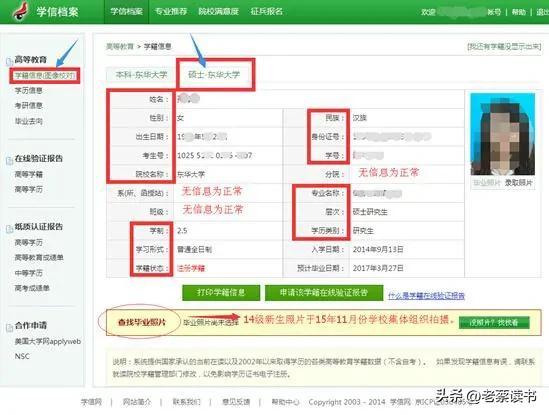Open 什么是学籍在线验证报告 link

[x=426, y=296]
